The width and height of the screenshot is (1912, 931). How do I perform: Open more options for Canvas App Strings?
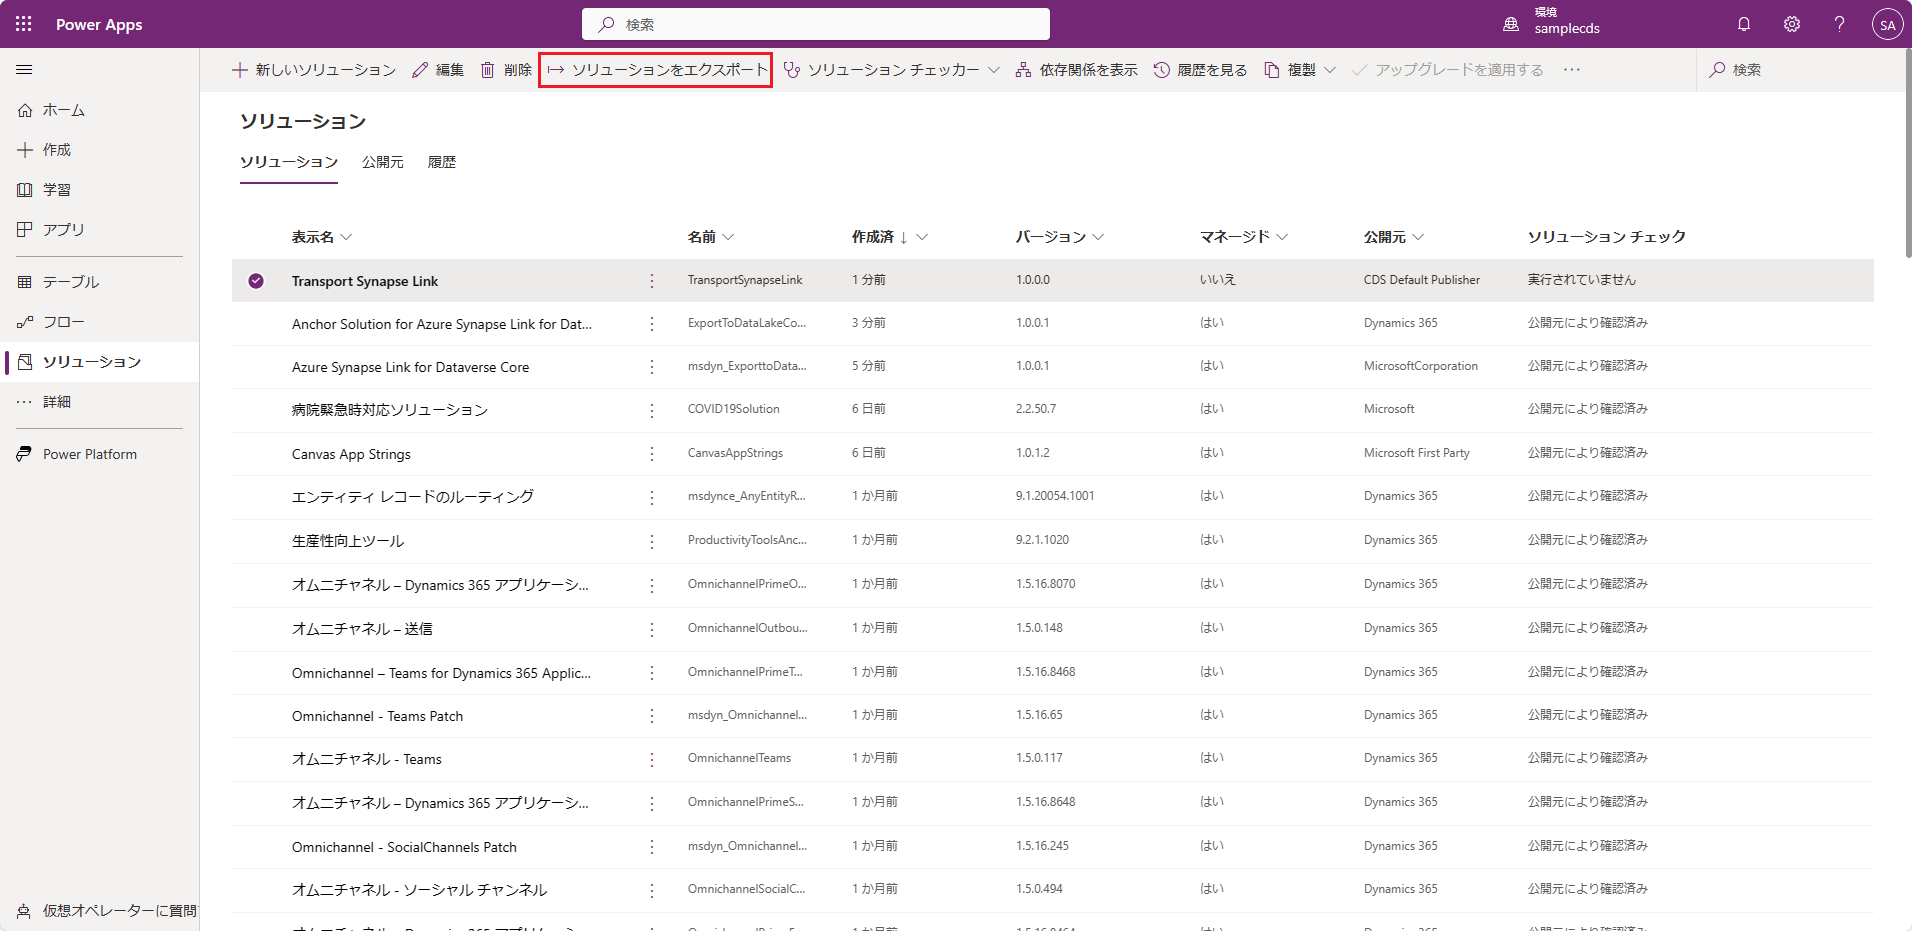coord(652,454)
